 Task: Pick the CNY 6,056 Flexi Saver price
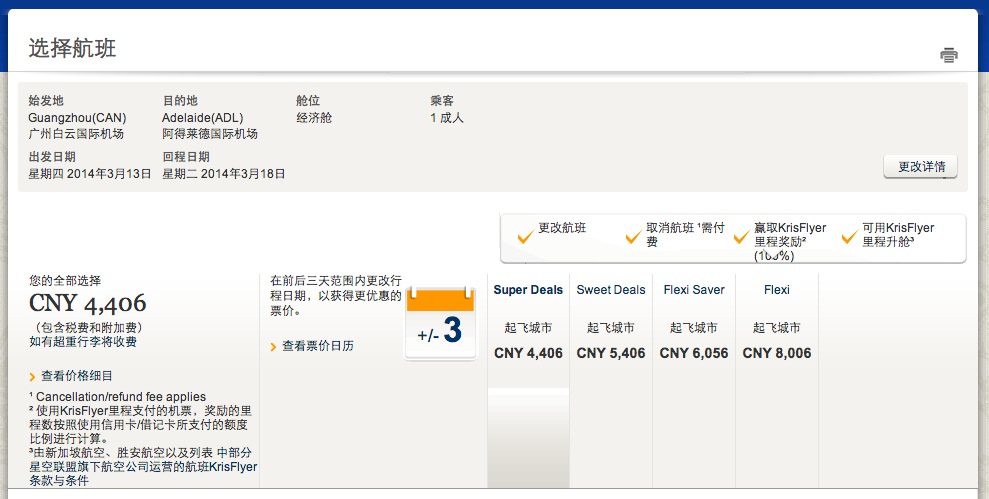tap(694, 353)
